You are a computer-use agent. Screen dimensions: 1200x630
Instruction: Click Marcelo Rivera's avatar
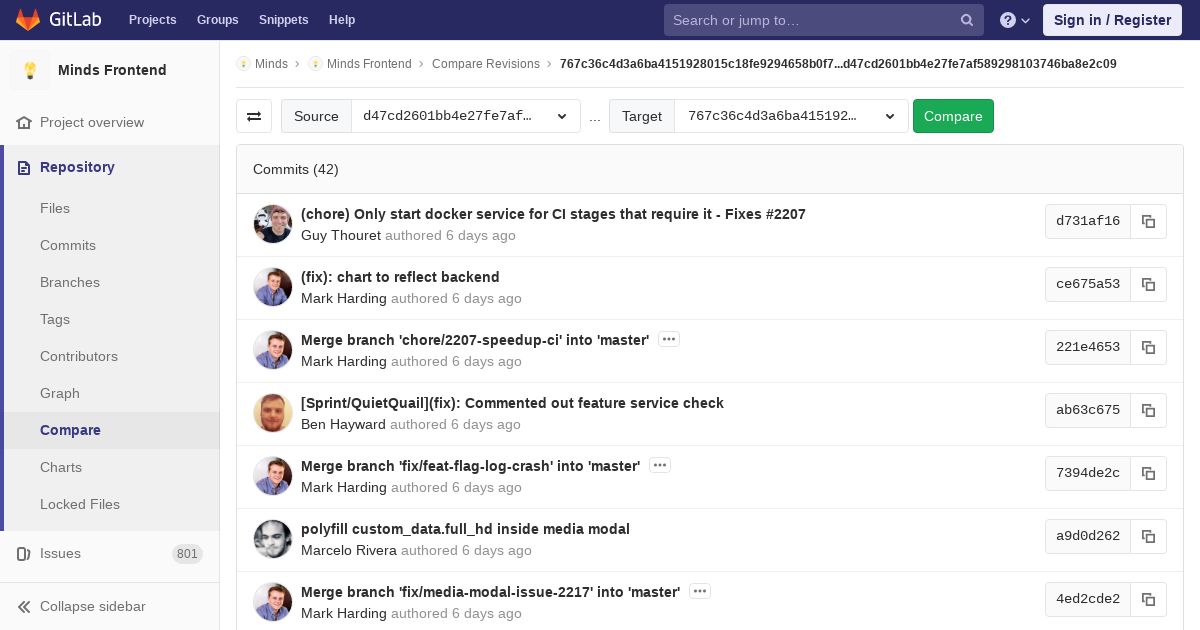click(x=273, y=539)
